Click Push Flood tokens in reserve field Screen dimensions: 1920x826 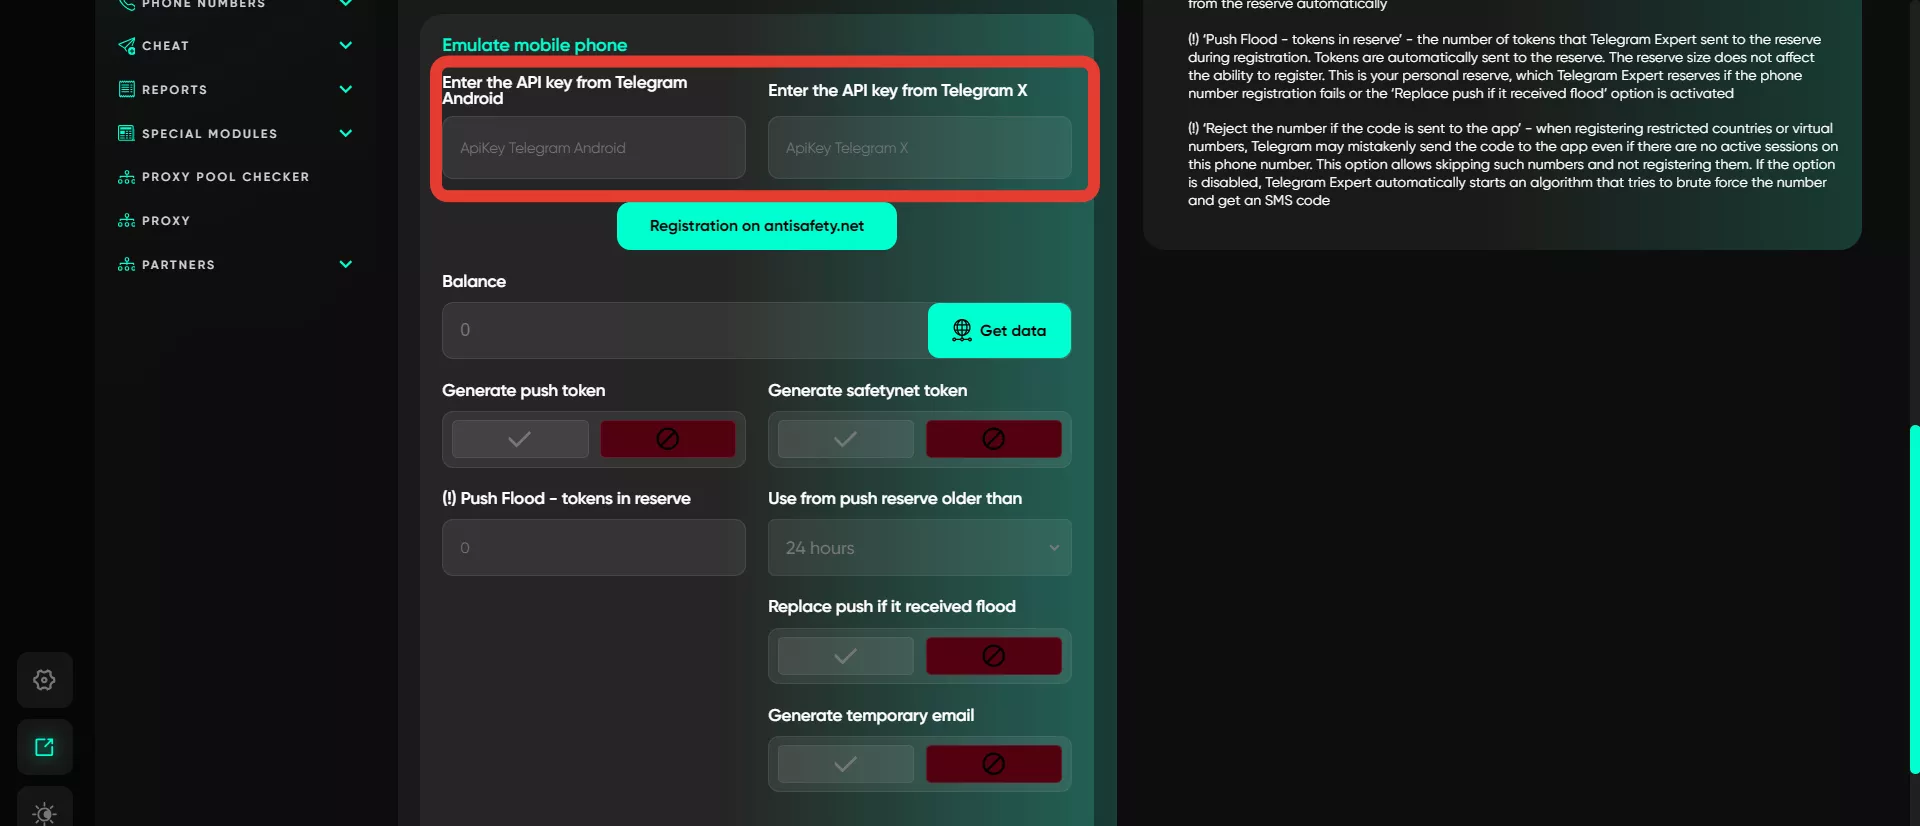594,548
